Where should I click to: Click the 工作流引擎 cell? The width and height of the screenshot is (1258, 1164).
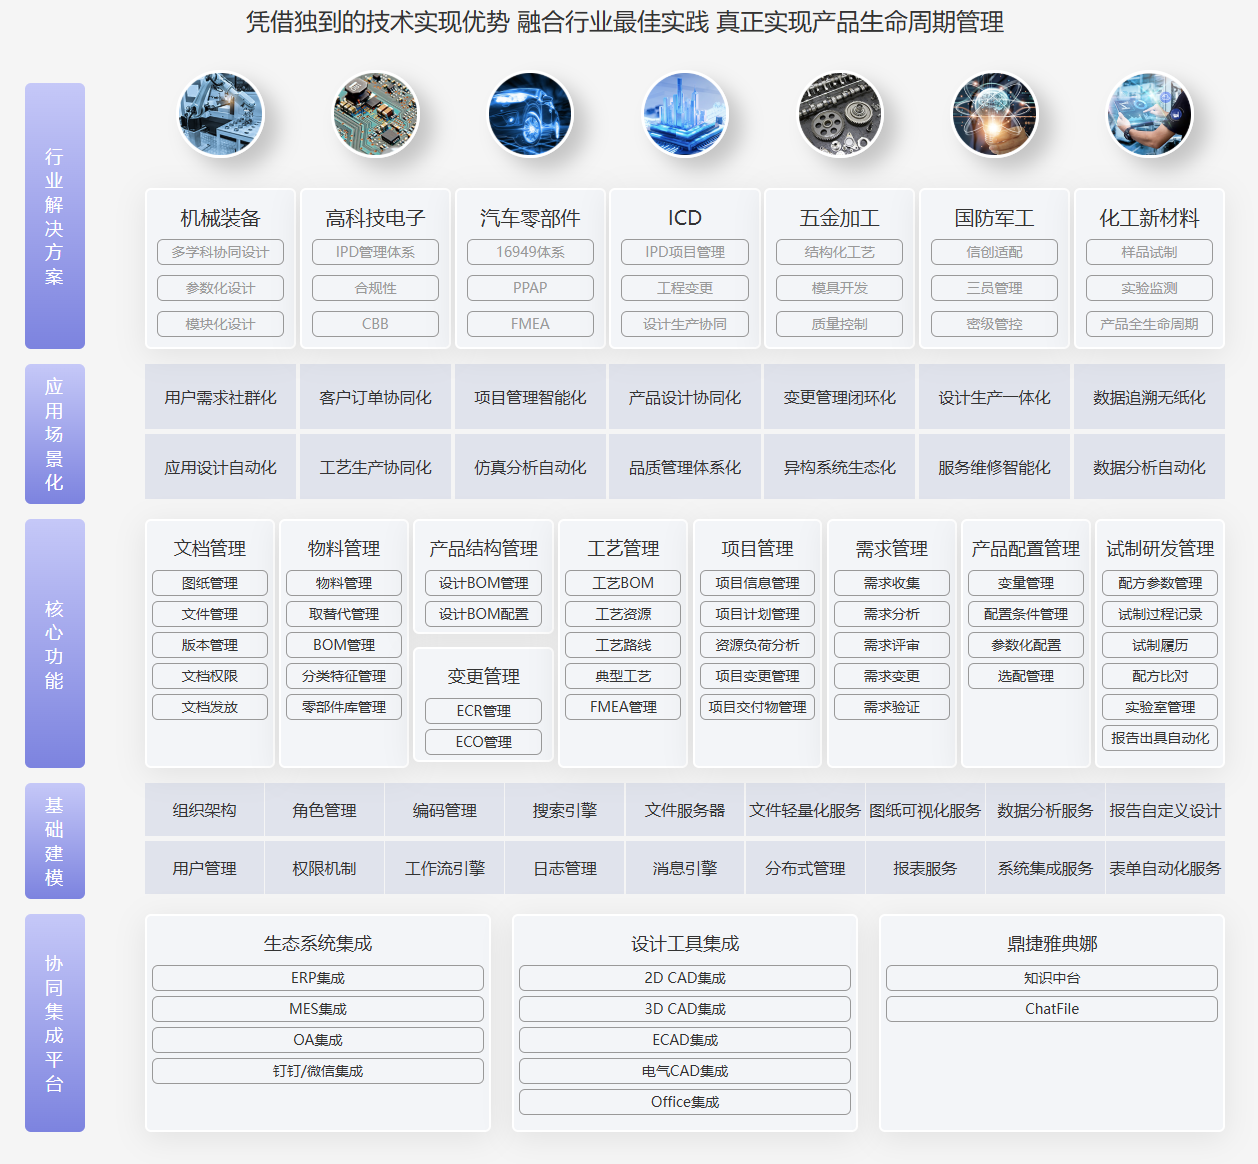coord(445,868)
